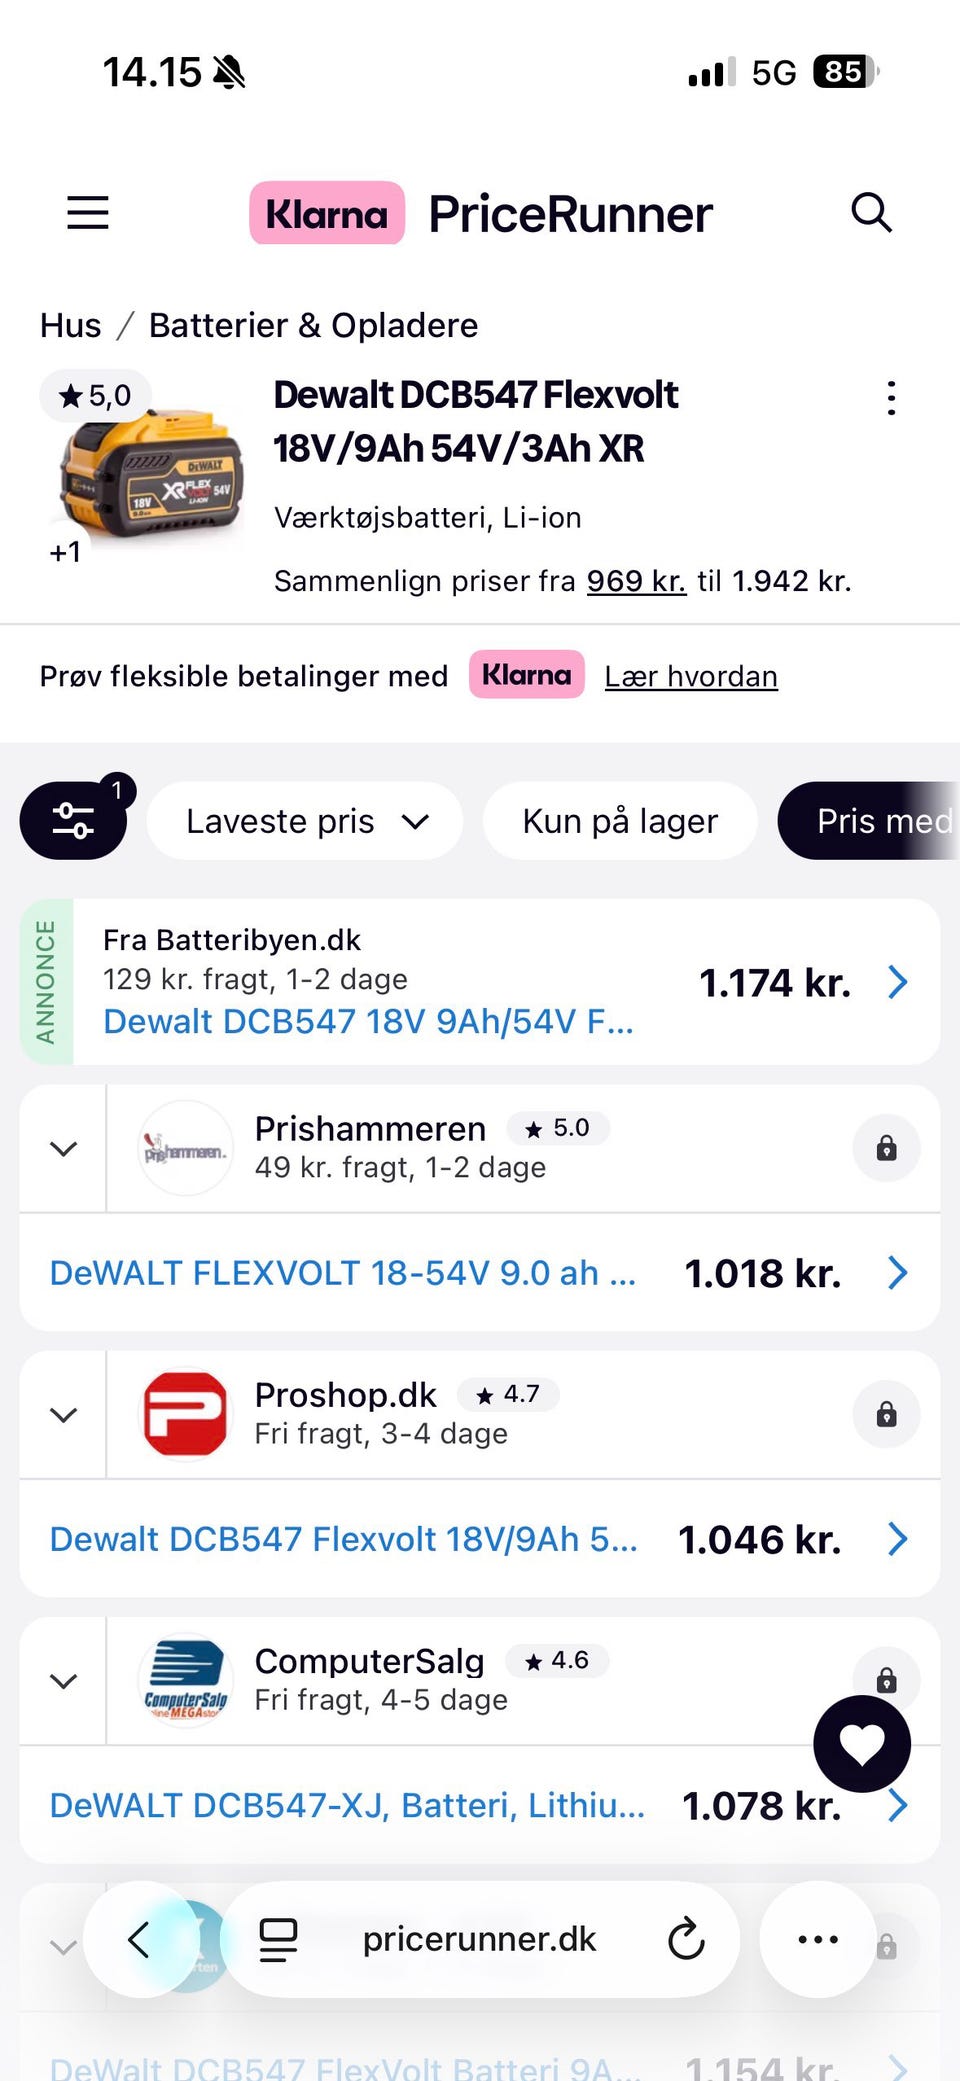Open the filter sliders button
This screenshot has height=2081, width=960.
pyautogui.click(x=73, y=821)
